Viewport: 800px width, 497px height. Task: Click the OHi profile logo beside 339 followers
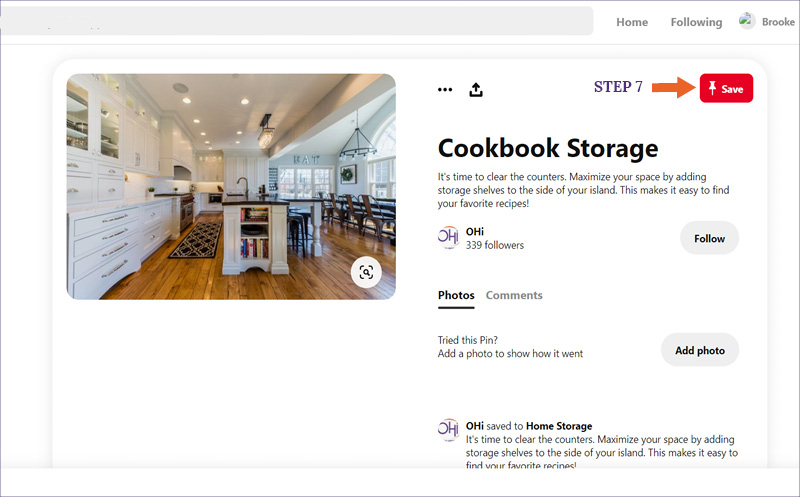(x=448, y=238)
